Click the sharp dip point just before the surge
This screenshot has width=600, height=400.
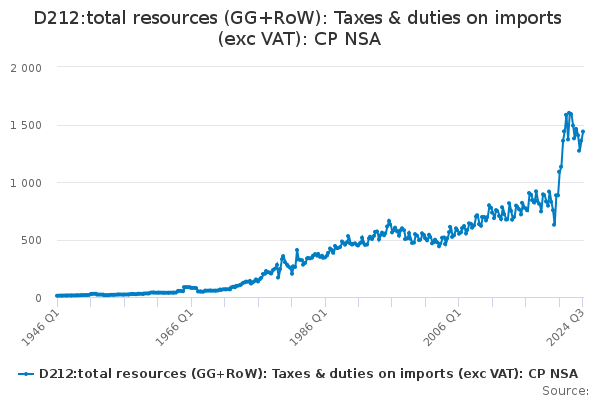553,224
